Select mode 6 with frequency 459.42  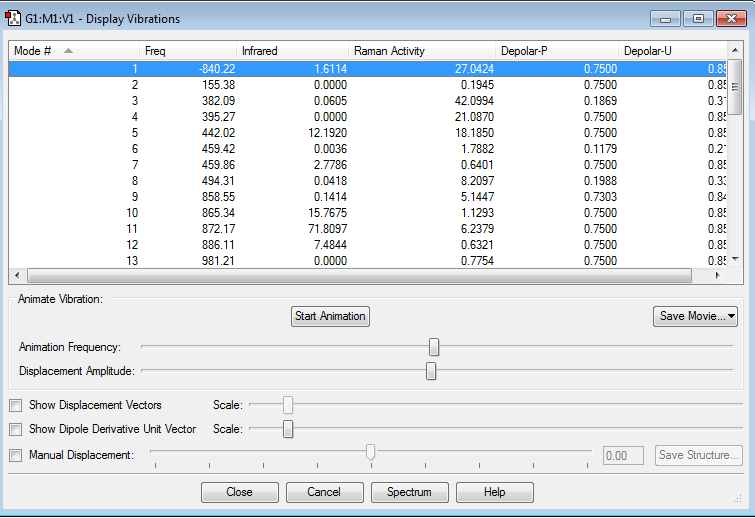click(x=367, y=149)
